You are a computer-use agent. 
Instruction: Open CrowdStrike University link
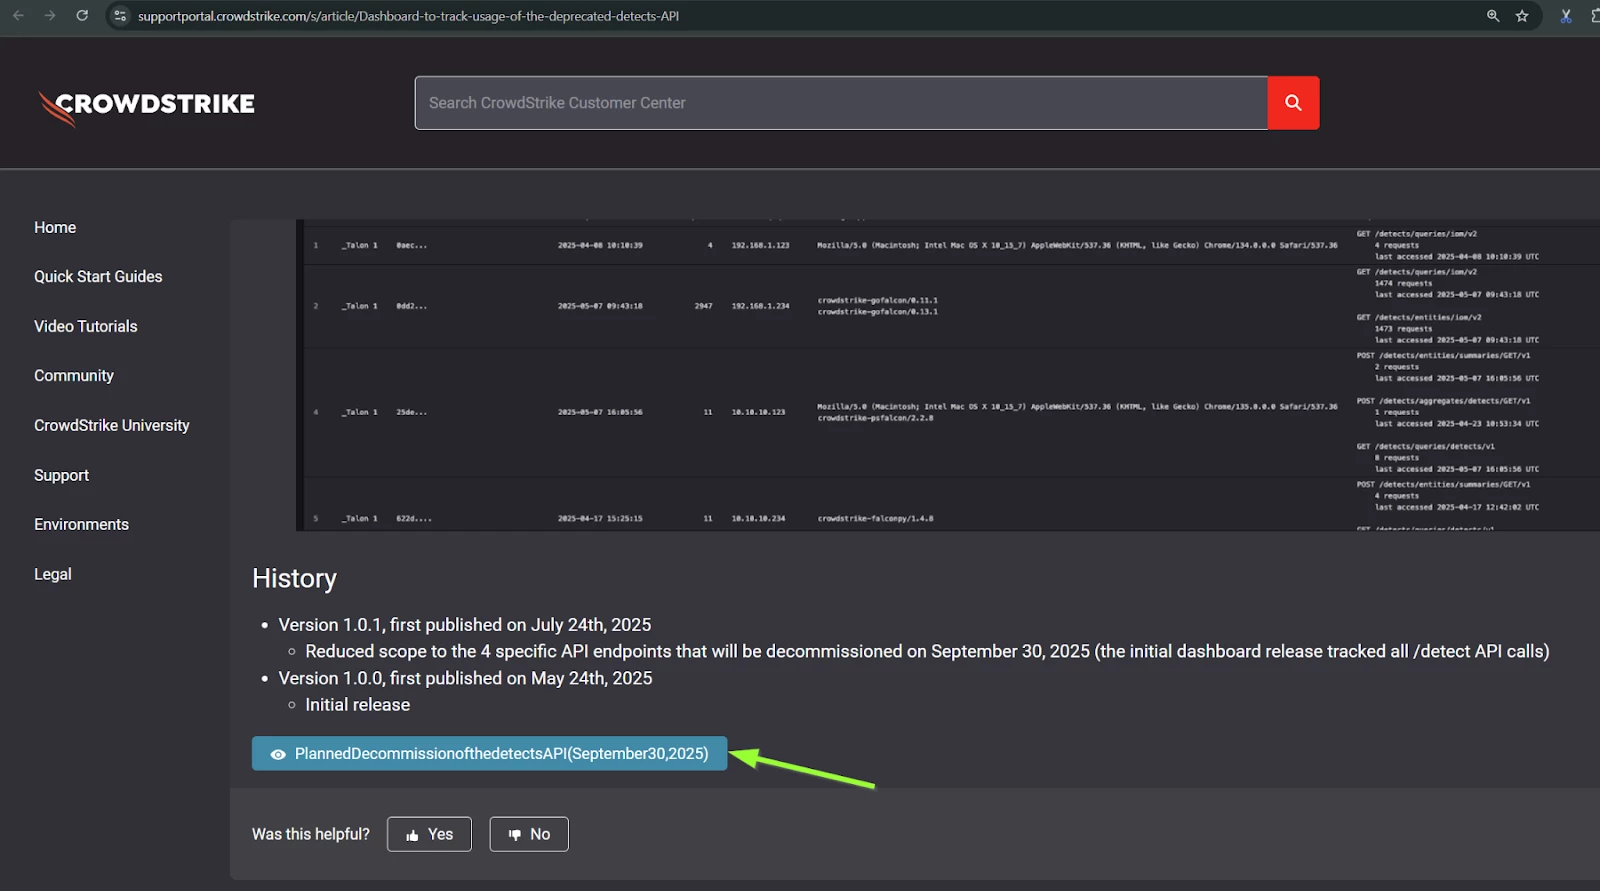[112, 426]
